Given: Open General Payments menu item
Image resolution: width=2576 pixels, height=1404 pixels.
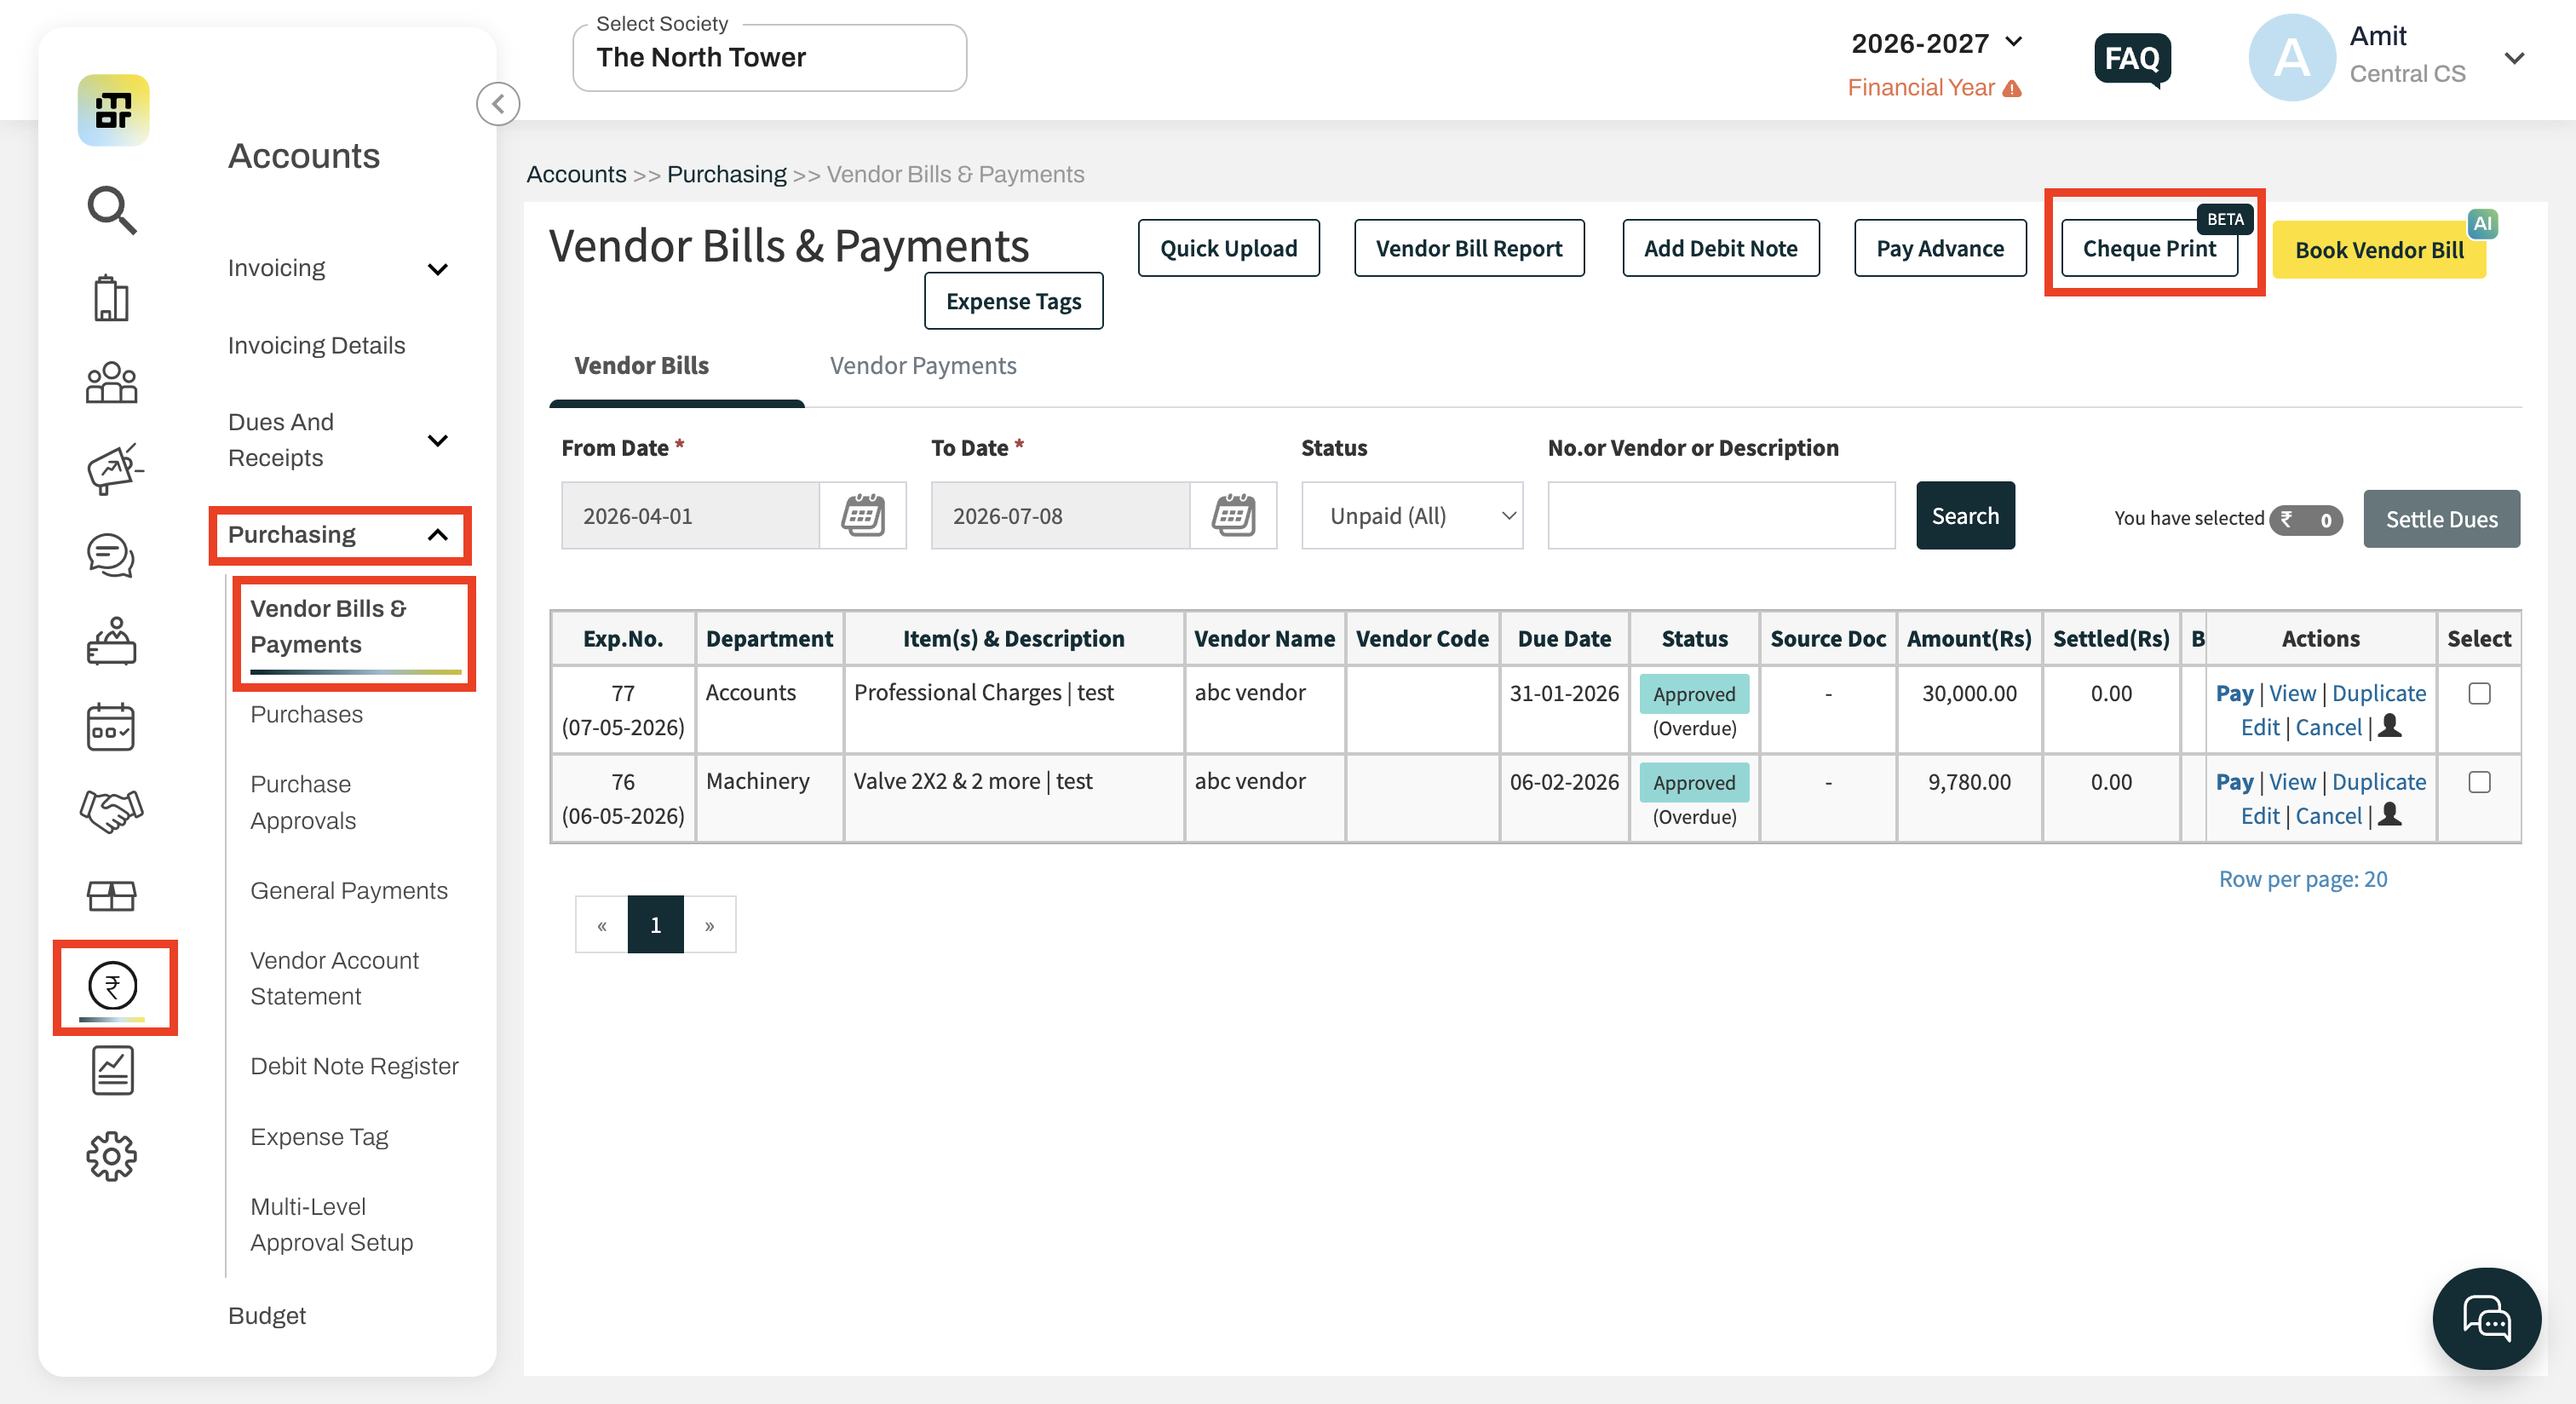Looking at the screenshot, I should pyautogui.click(x=349, y=890).
